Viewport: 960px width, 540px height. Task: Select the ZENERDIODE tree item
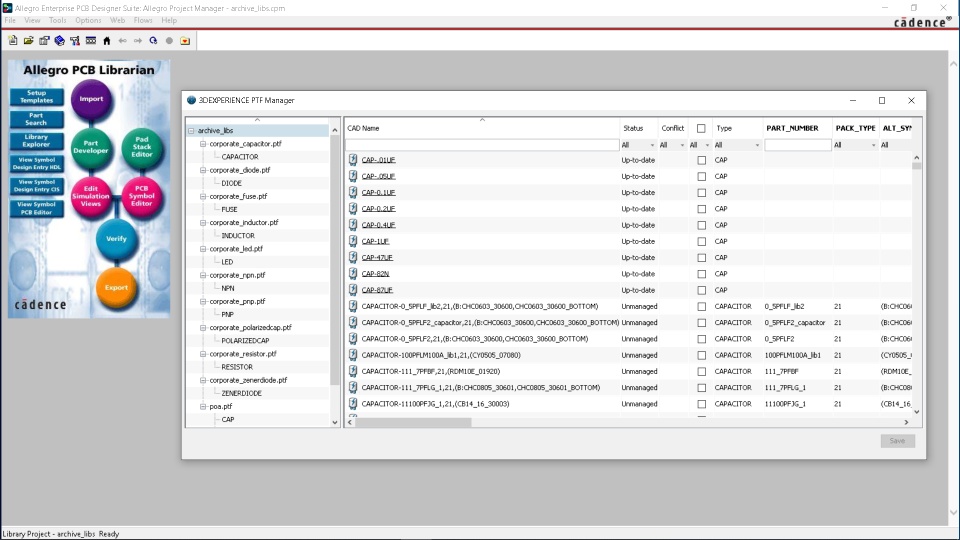pos(241,393)
